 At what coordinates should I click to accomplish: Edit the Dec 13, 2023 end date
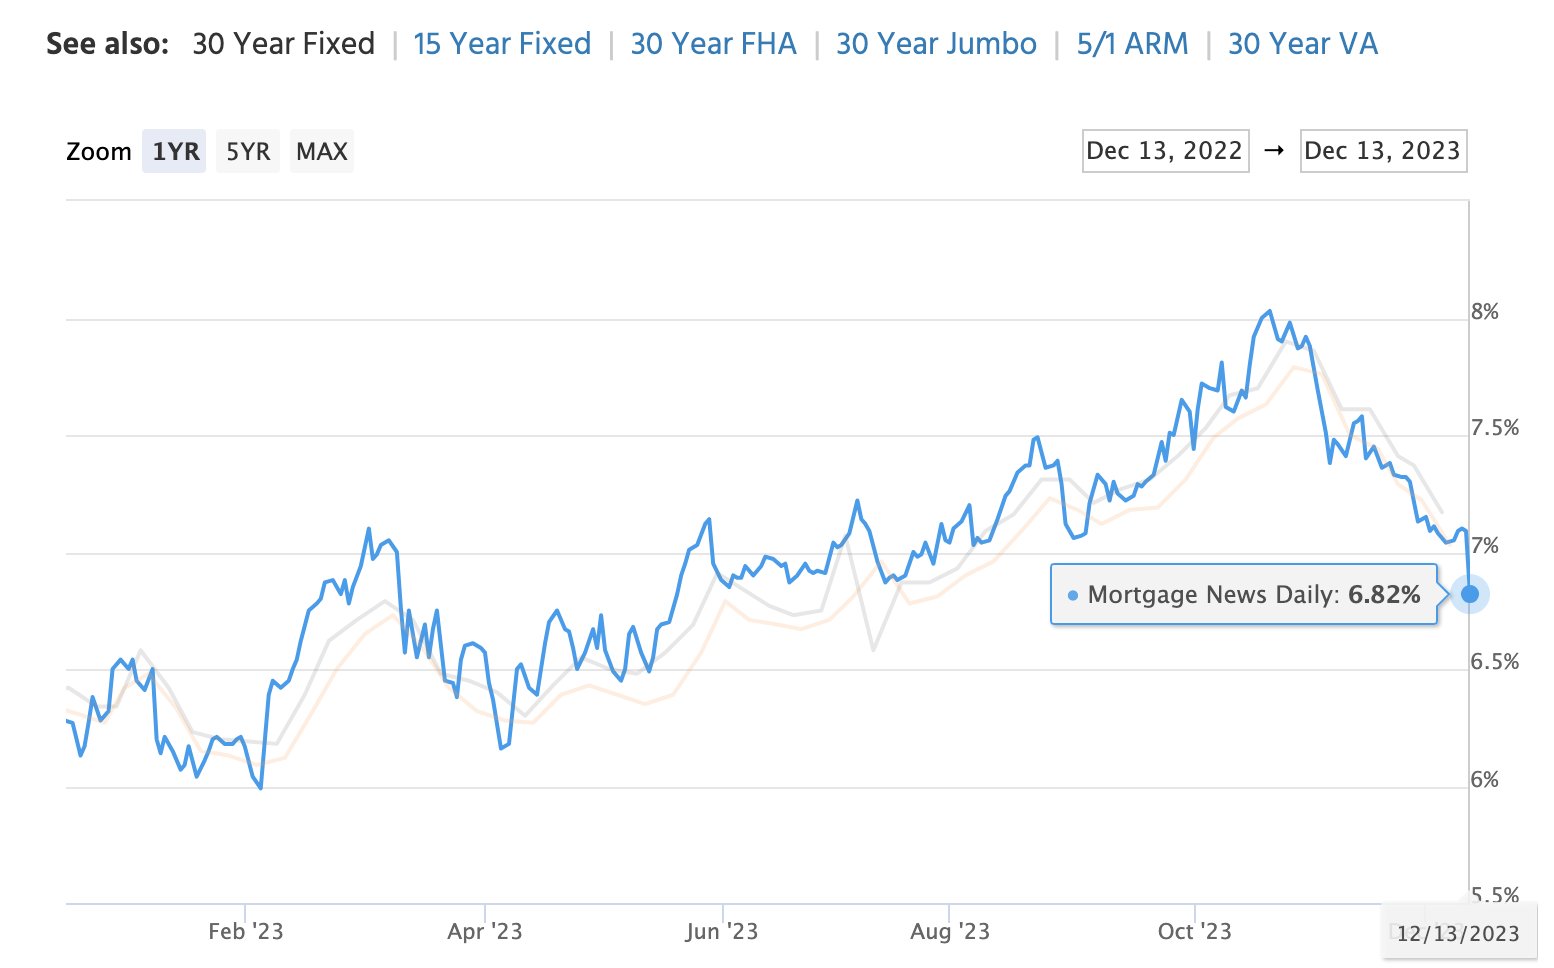(1383, 151)
